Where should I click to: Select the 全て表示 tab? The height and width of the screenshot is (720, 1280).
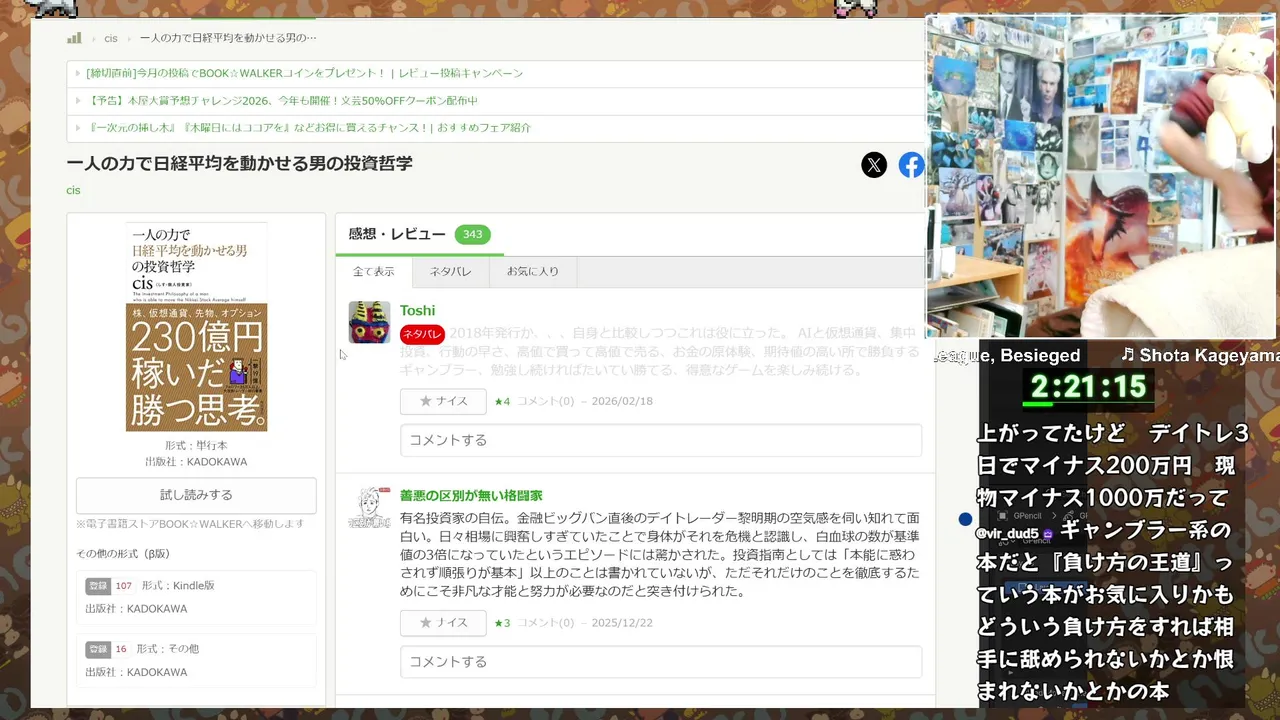[x=374, y=272]
